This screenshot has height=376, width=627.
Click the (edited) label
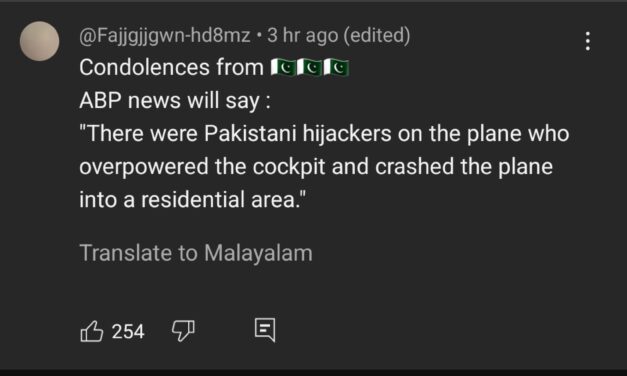[x=377, y=36]
